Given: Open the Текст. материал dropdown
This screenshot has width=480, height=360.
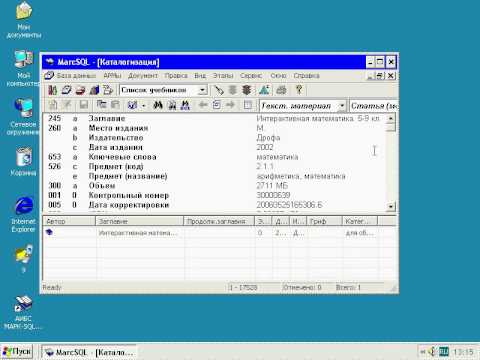Looking at the screenshot, I should pyautogui.click(x=342, y=106).
